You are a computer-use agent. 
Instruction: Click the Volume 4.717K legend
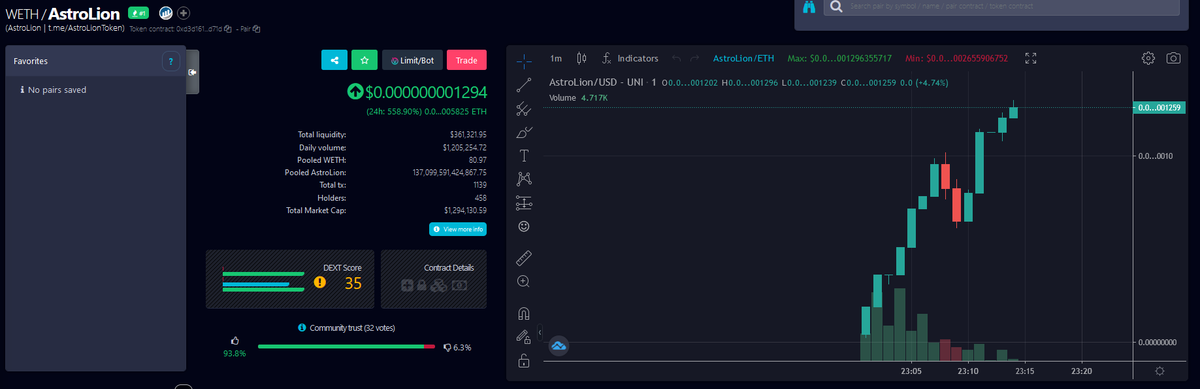click(x=578, y=98)
